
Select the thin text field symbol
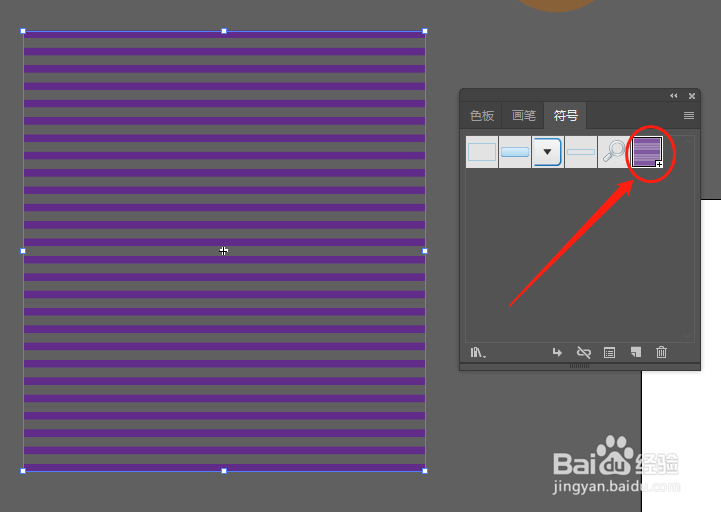tap(581, 152)
